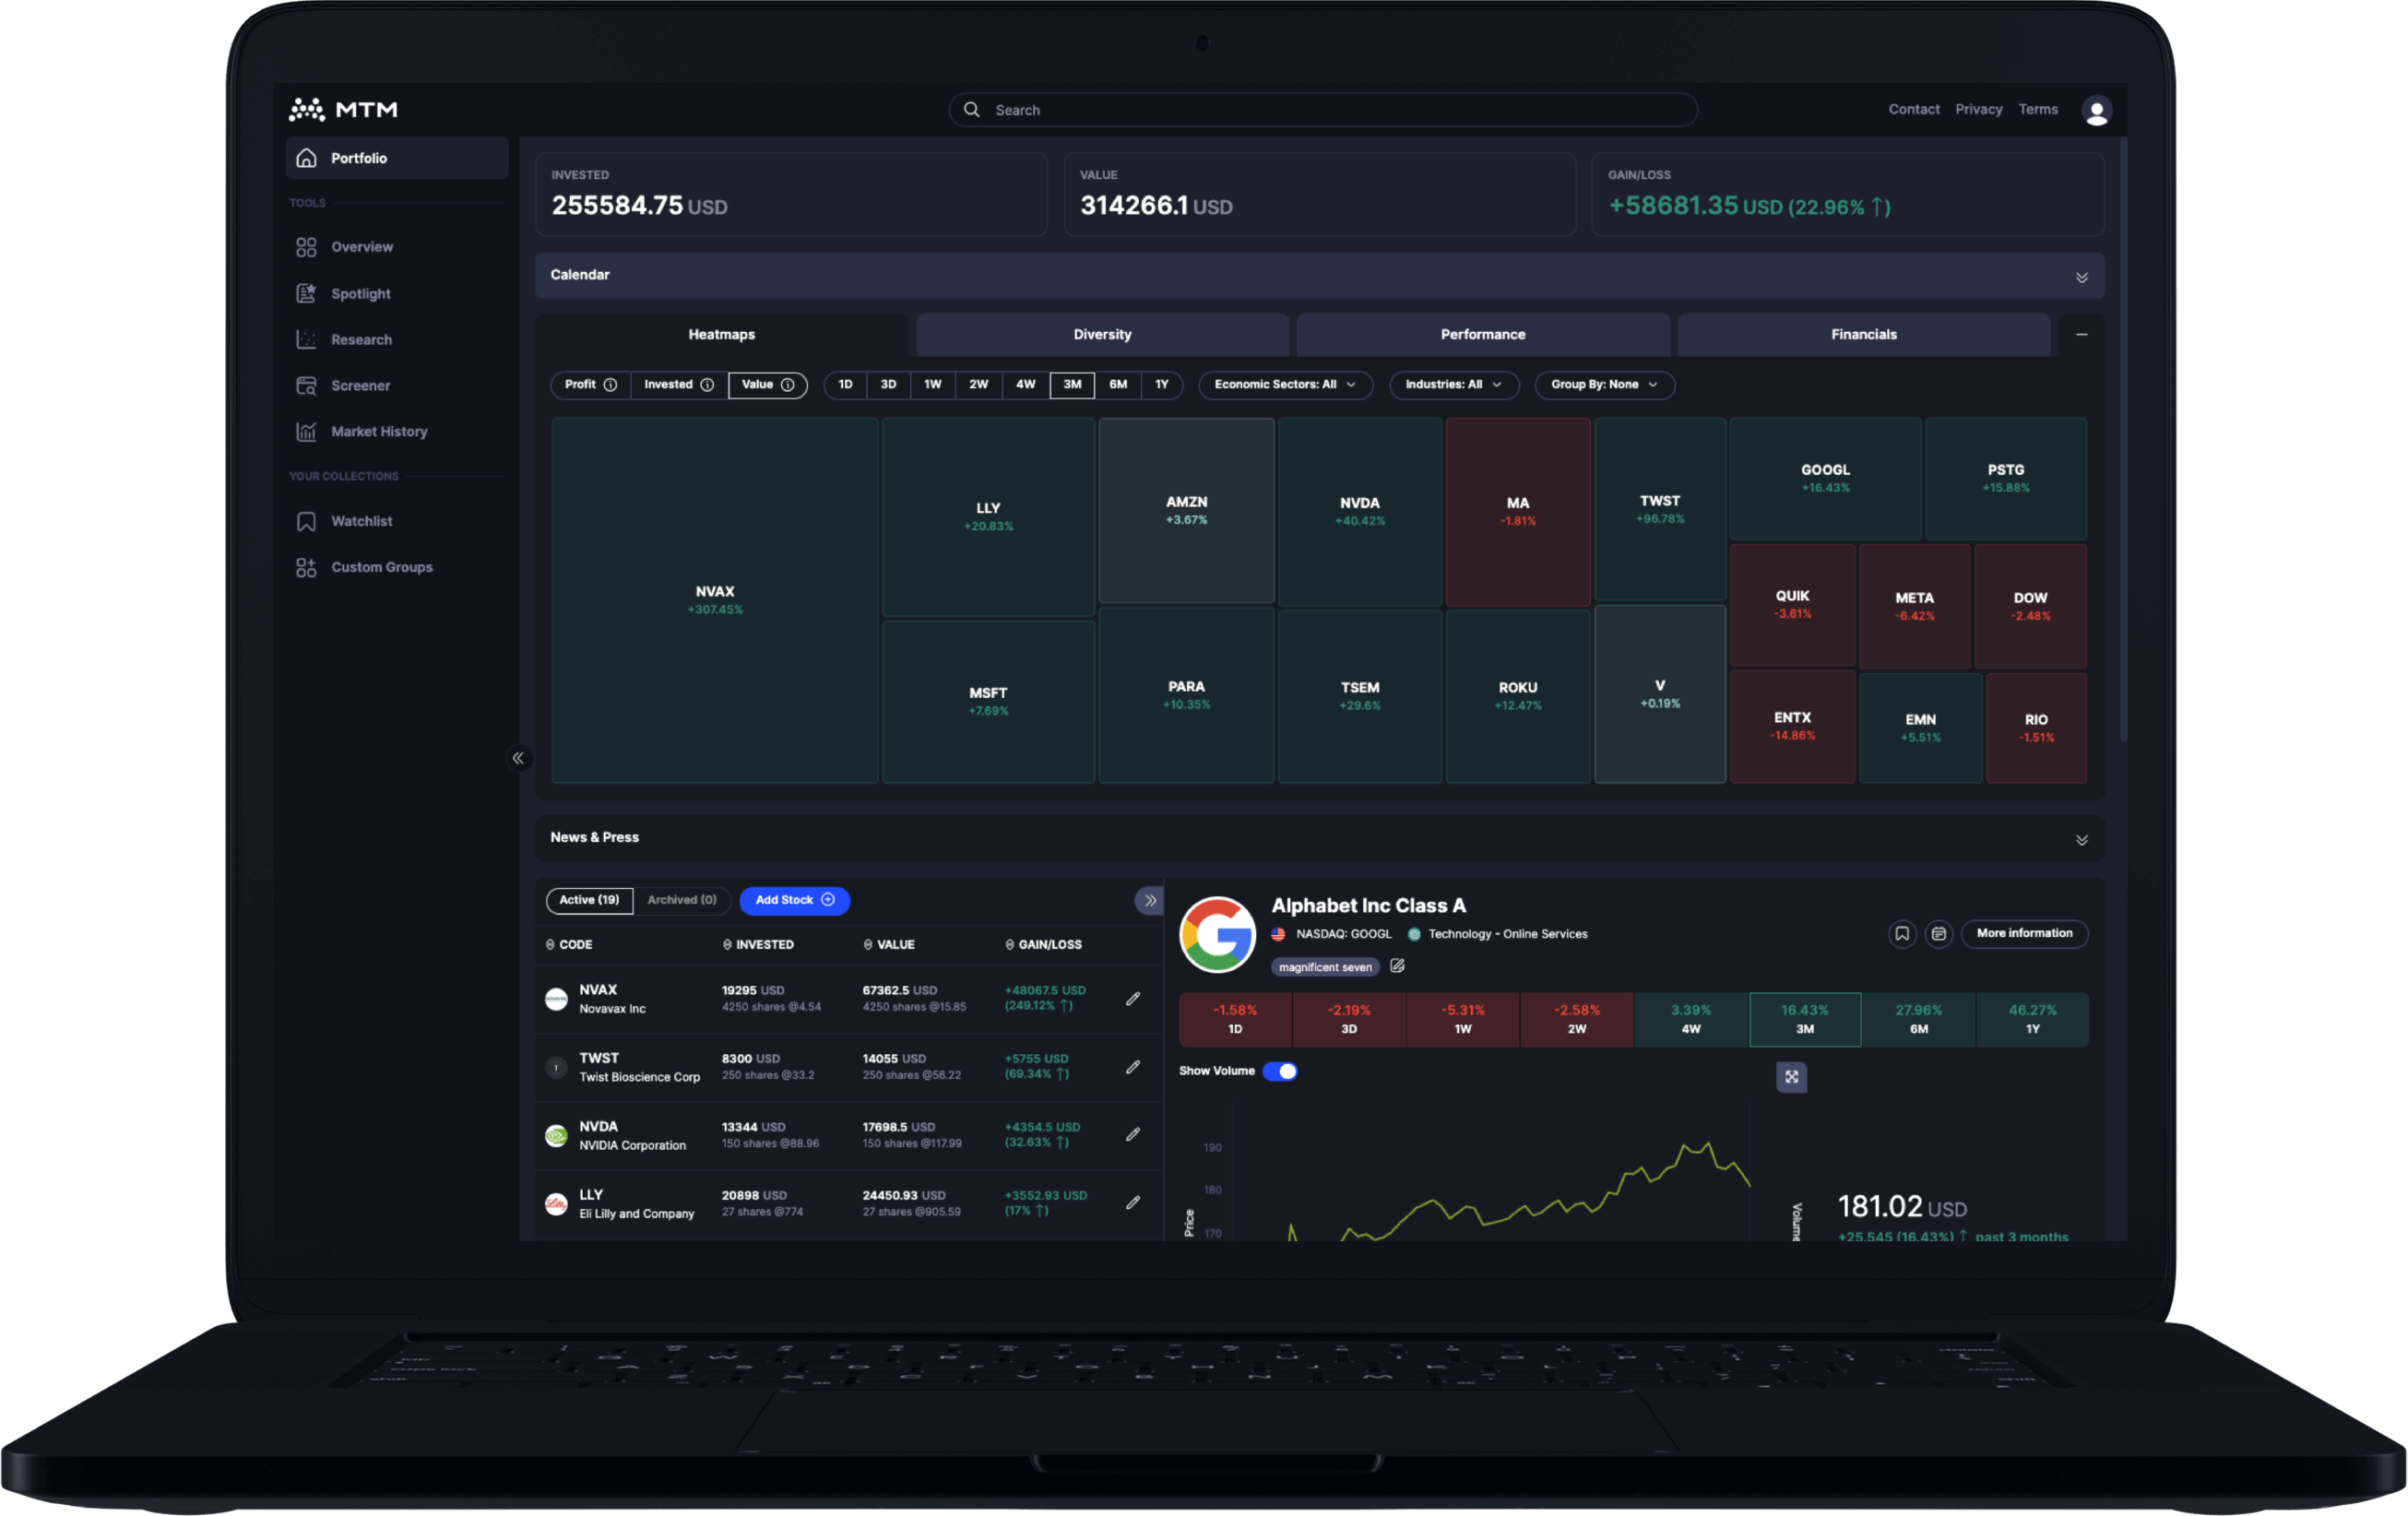The width and height of the screenshot is (2408, 1516).
Task: Expand the price chart fullscreen
Action: pyautogui.click(x=1791, y=1077)
